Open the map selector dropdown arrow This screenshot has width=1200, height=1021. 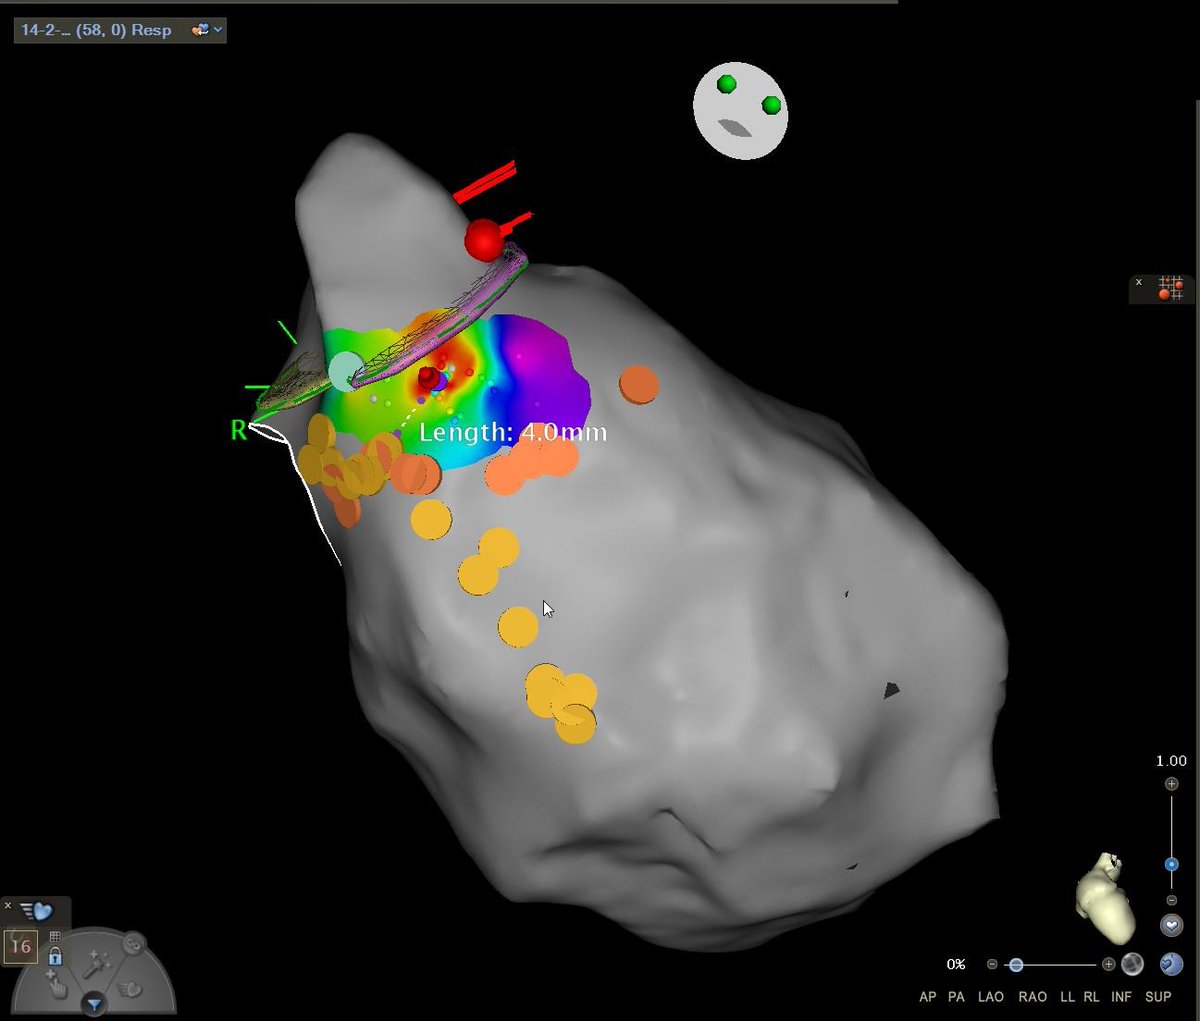pos(219,31)
